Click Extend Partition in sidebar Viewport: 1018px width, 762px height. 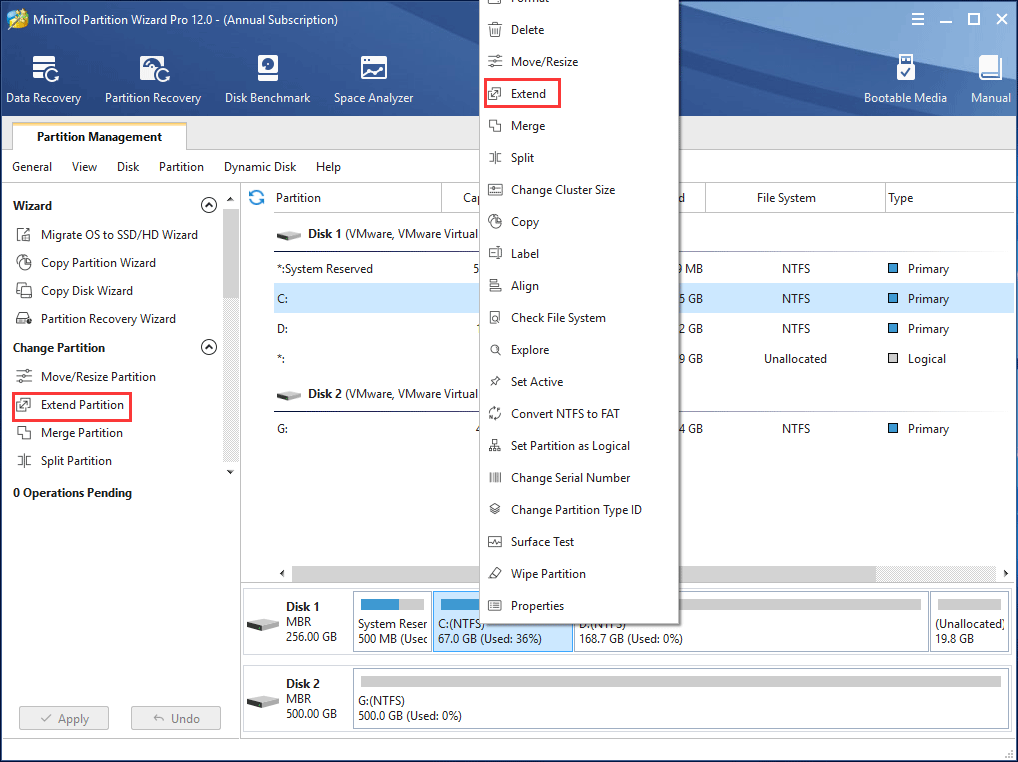click(82, 405)
